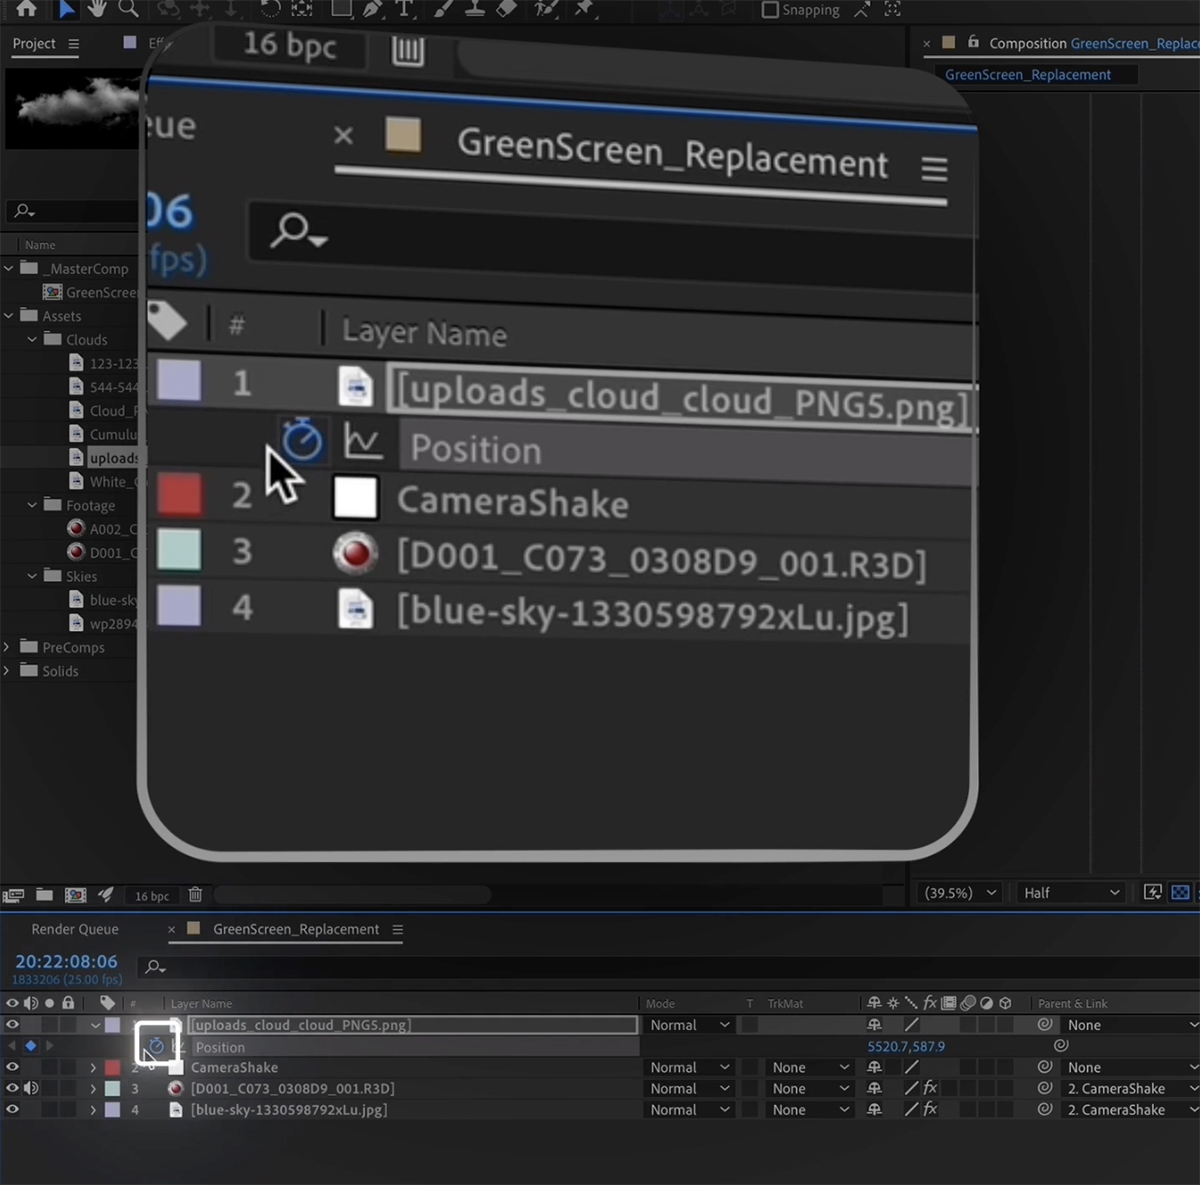
Task: Select the Pen tool
Action: (372, 9)
